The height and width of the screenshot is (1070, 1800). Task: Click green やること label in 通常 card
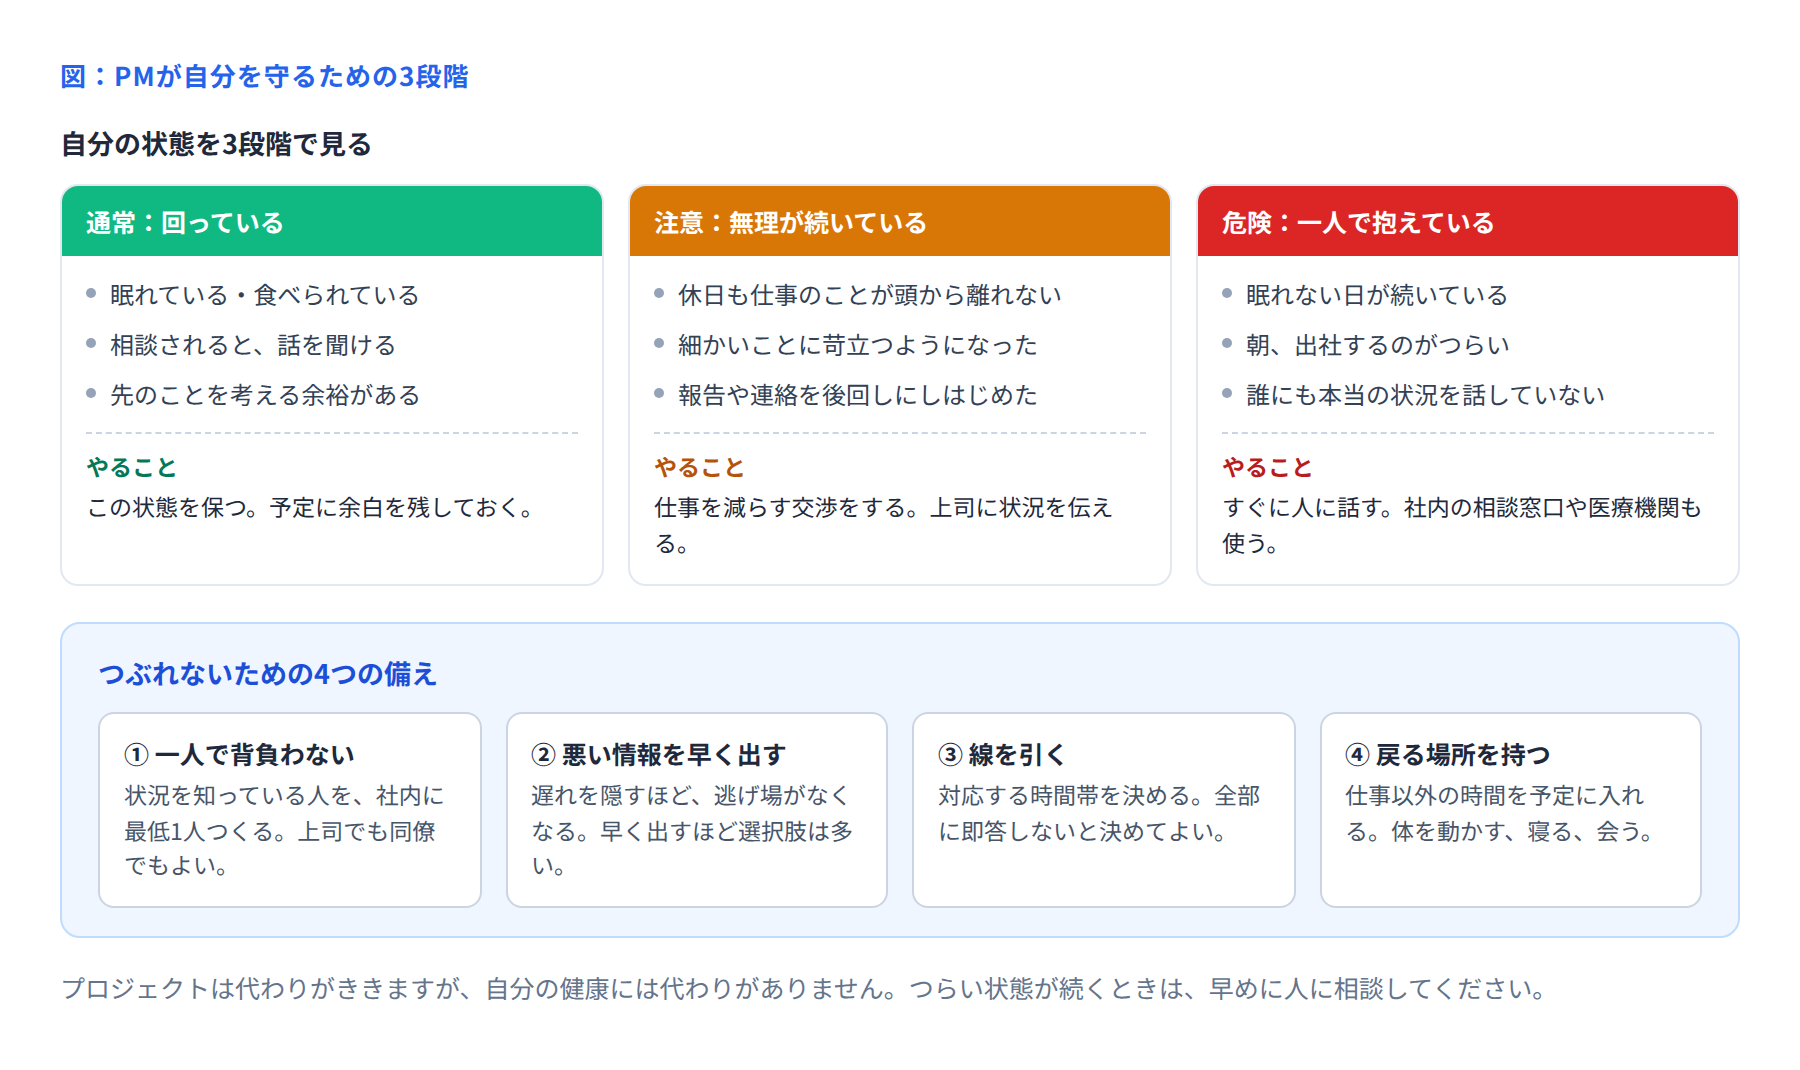click(x=131, y=467)
